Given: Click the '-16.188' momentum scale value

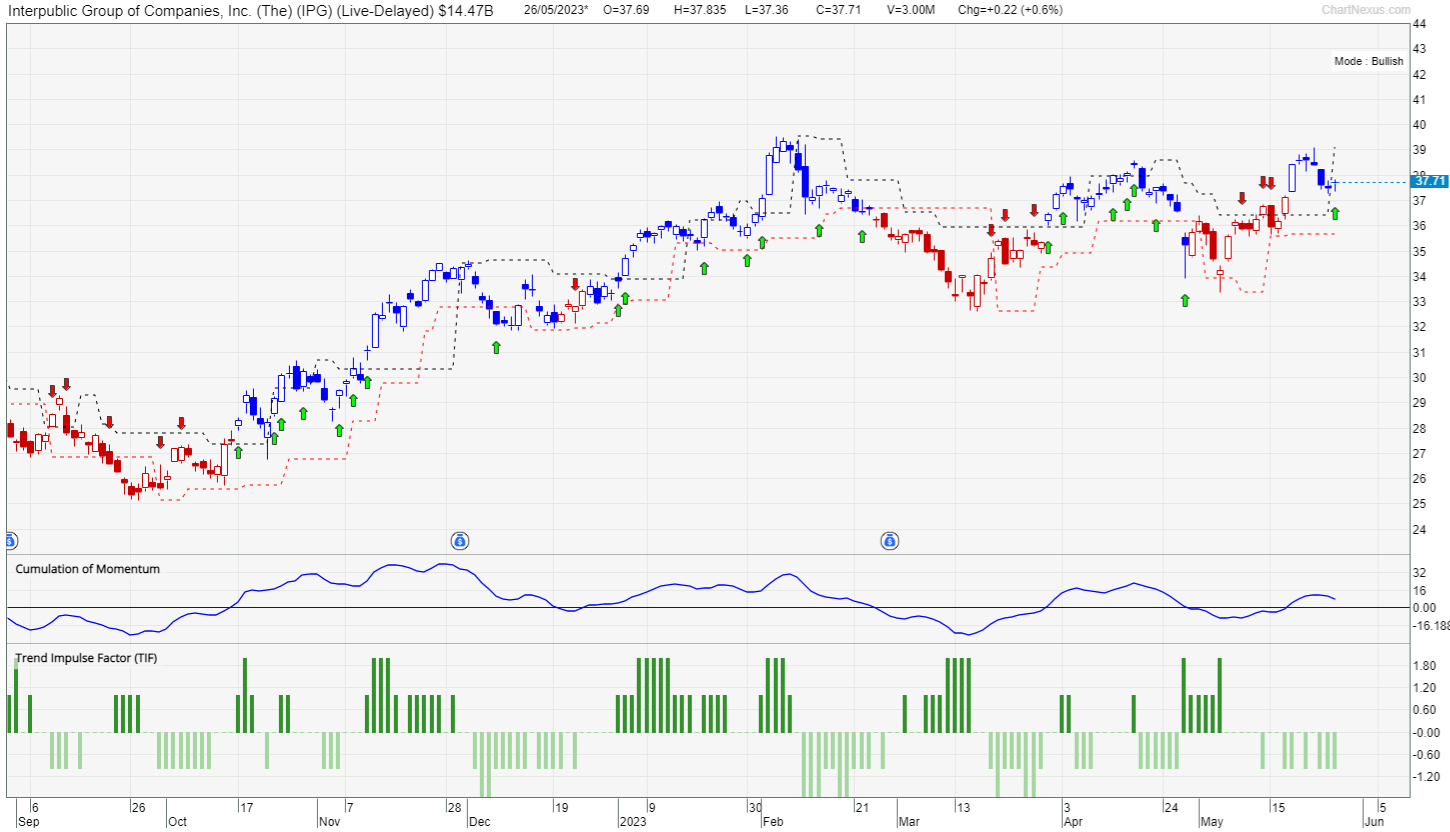Looking at the screenshot, I should (x=1430, y=625).
